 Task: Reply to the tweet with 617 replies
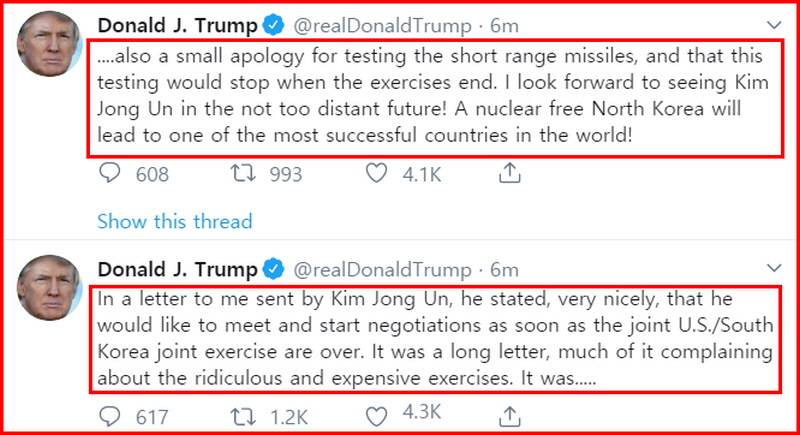point(110,417)
